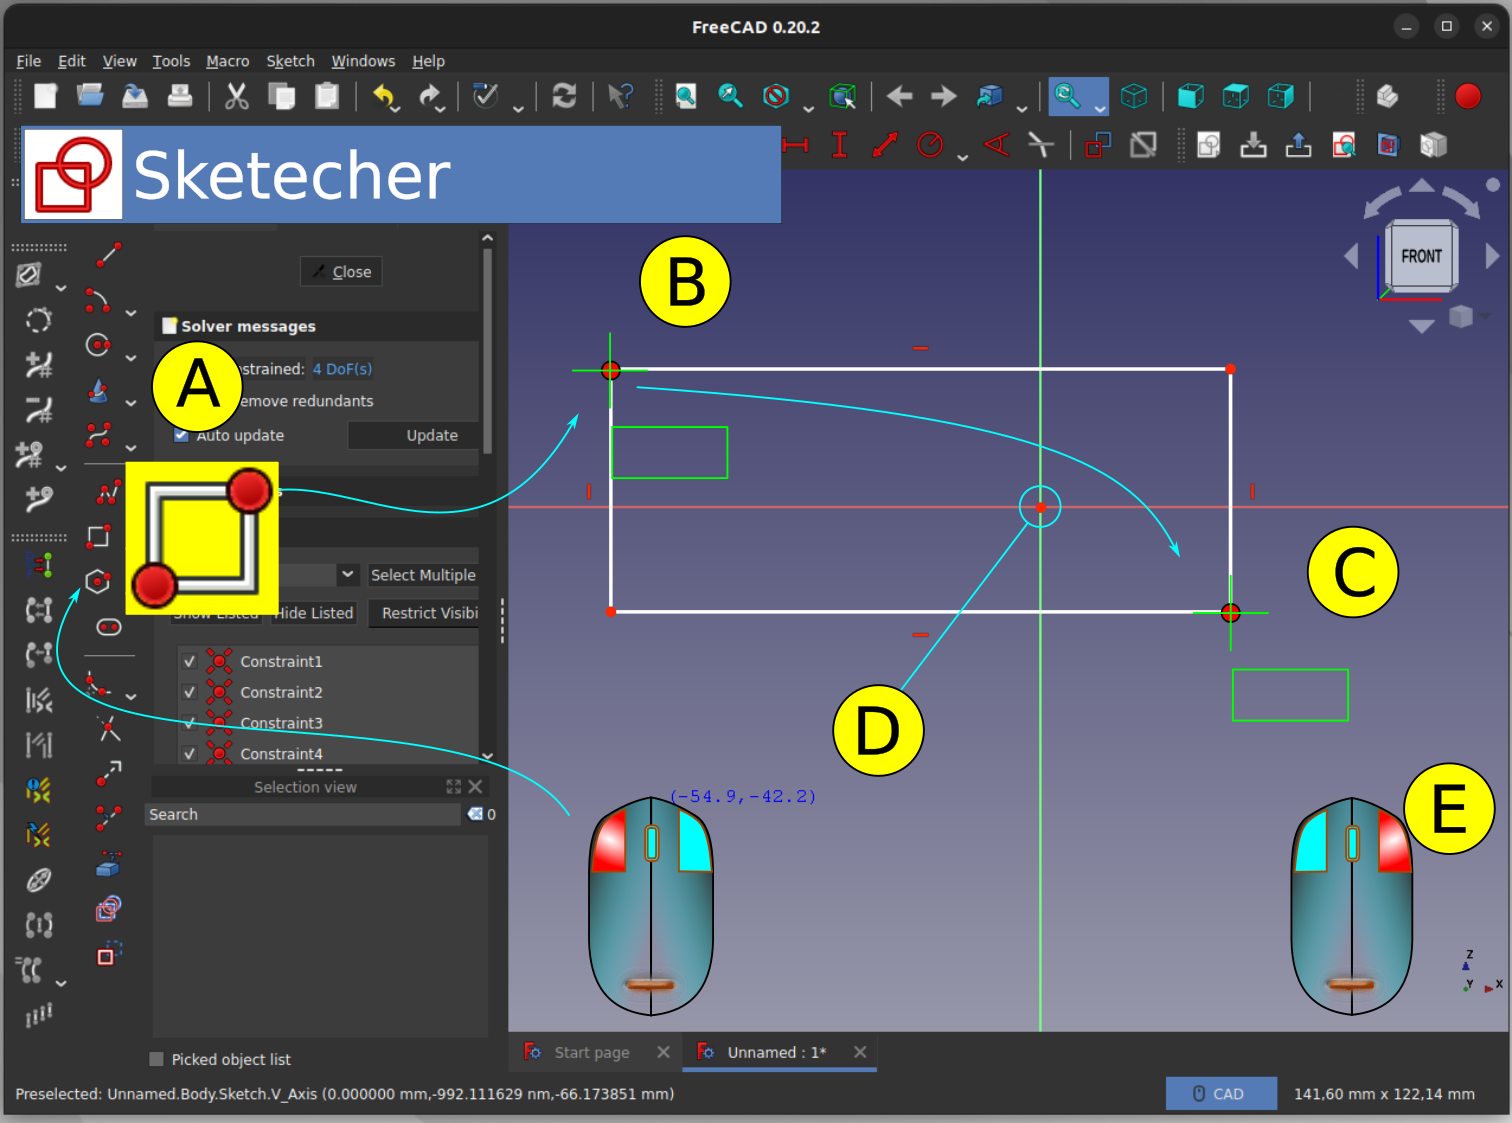Expand the draw style dropdown arrow
The height and width of the screenshot is (1123, 1512).
[x=808, y=108]
